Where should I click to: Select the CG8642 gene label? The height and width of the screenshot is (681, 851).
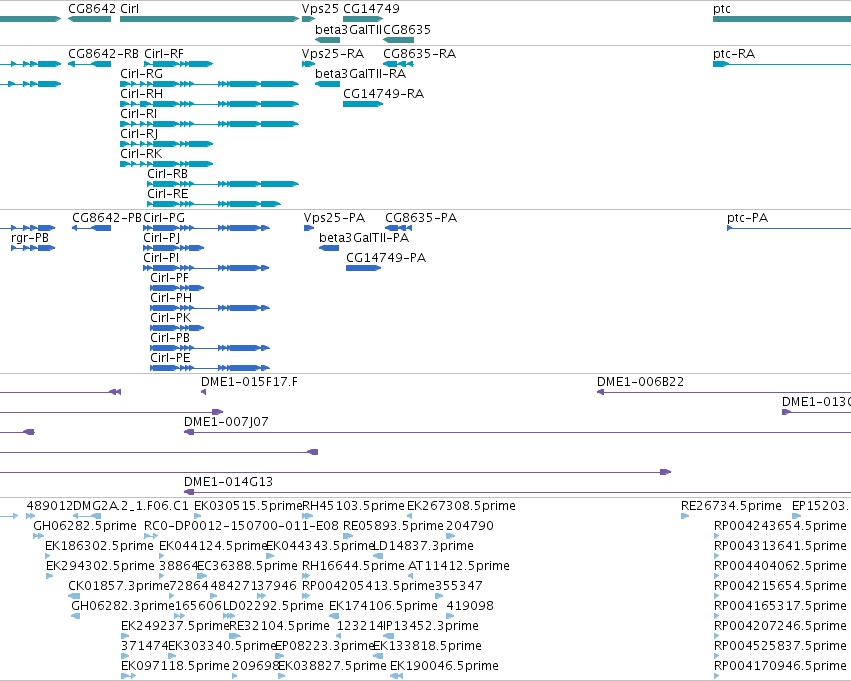coord(92,9)
